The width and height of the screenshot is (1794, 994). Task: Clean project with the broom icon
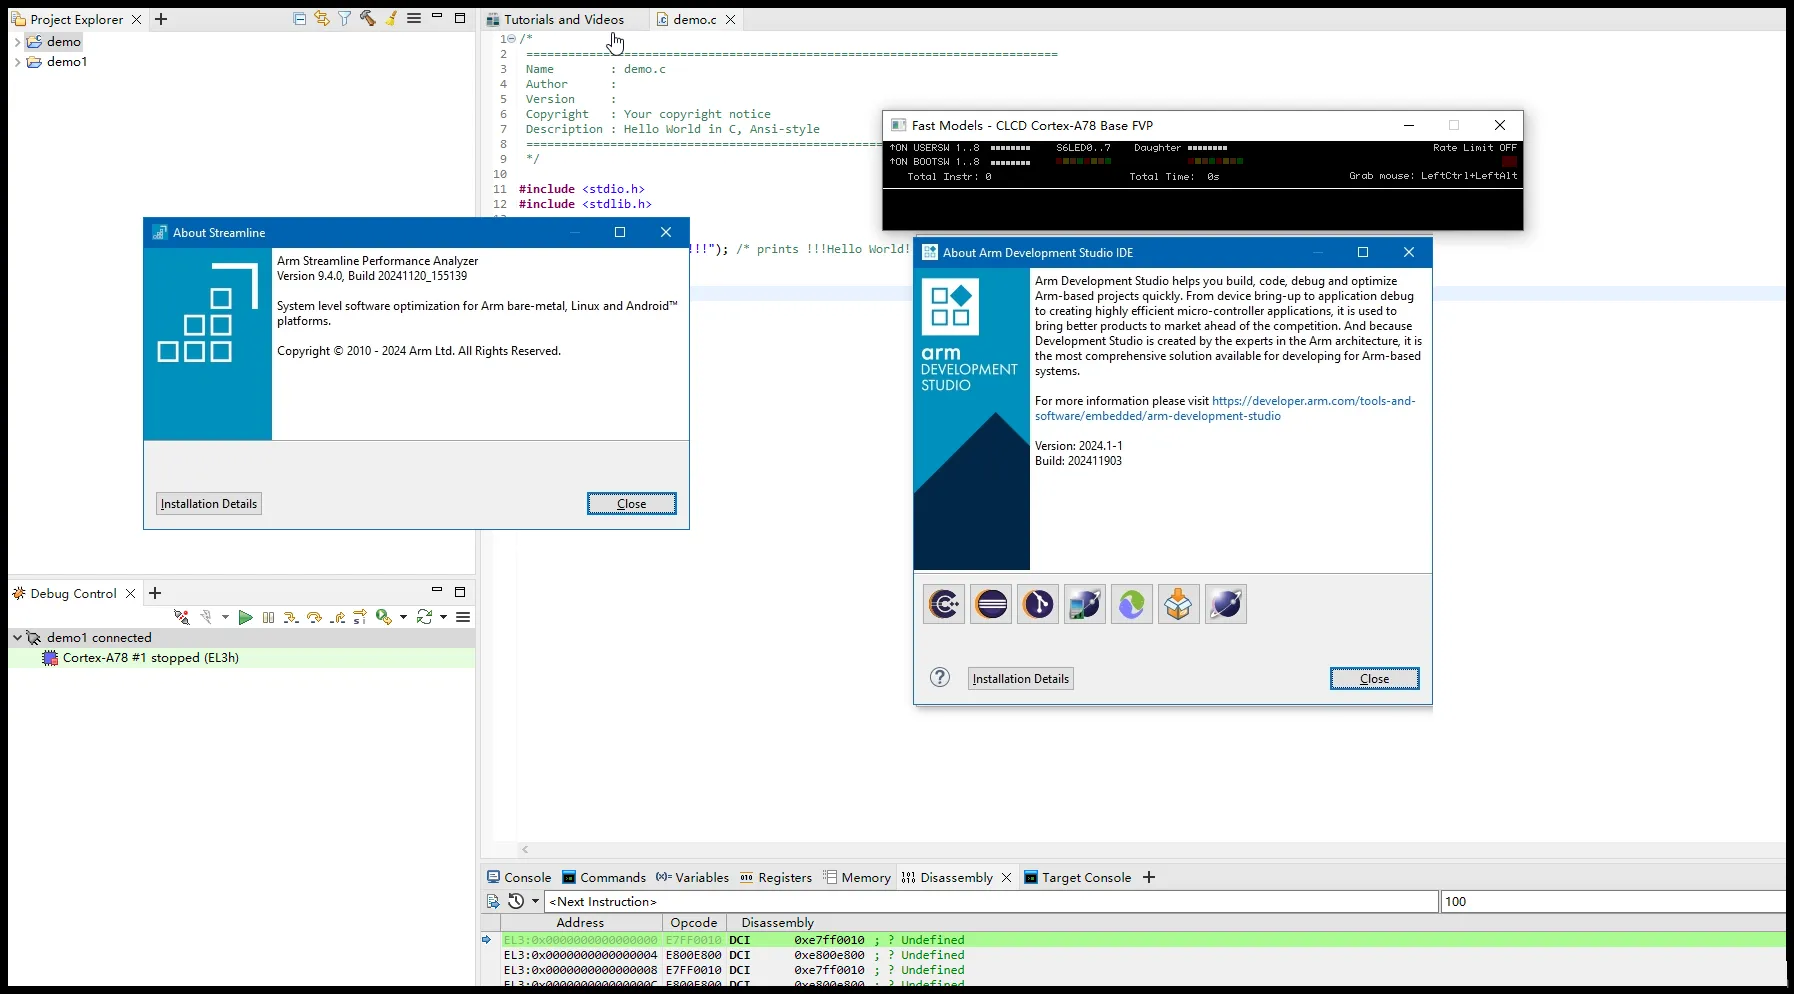point(391,19)
